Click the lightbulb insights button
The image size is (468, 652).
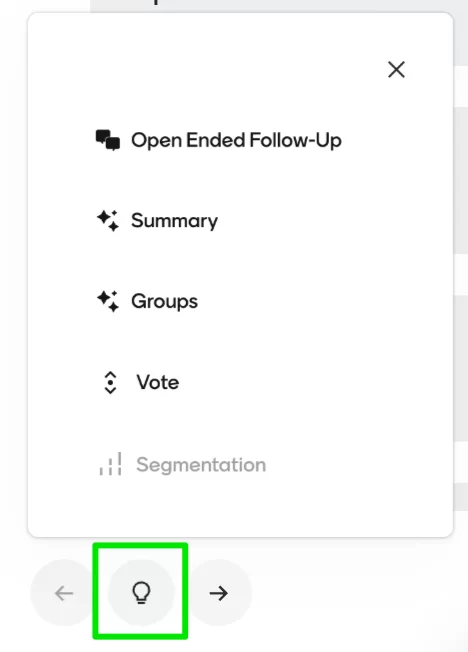(141, 593)
